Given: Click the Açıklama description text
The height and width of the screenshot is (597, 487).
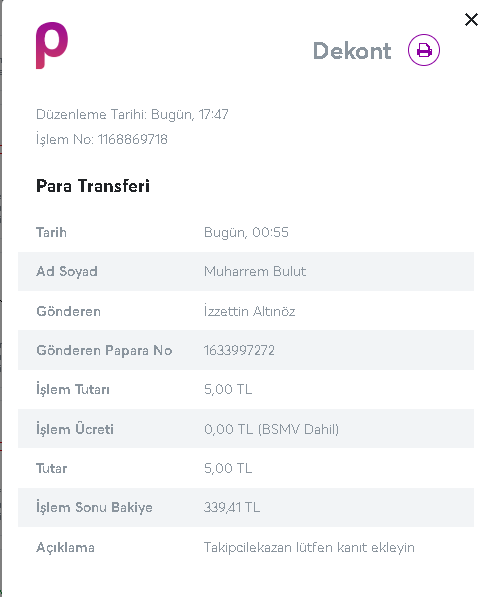Looking at the screenshot, I should tap(309, 548).
